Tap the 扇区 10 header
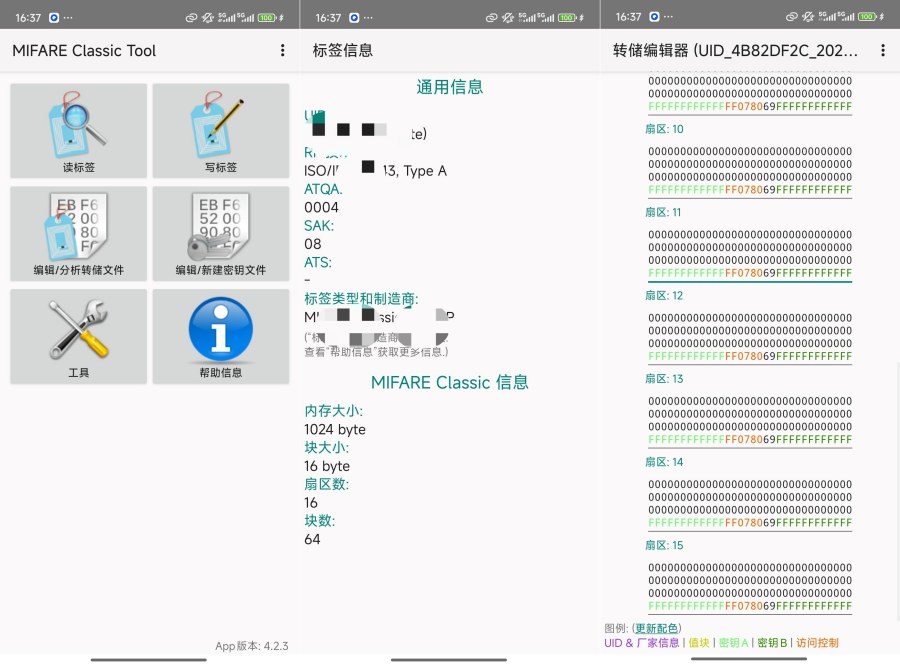Viewport: 900px width, 666px height. (664, 129)
